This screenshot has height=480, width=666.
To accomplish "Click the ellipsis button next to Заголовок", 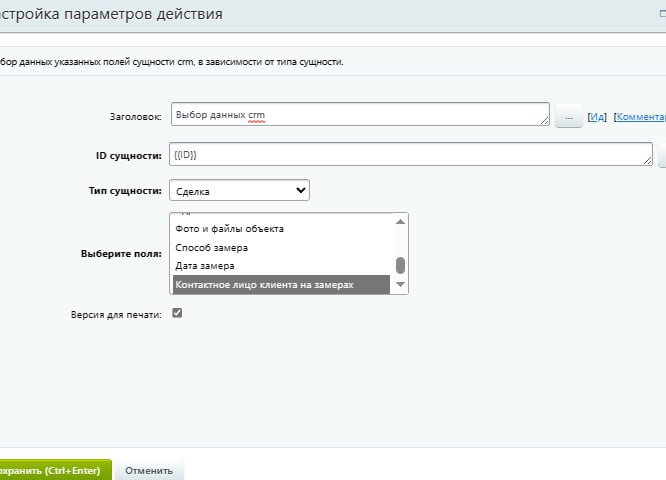I will point(568,117).
